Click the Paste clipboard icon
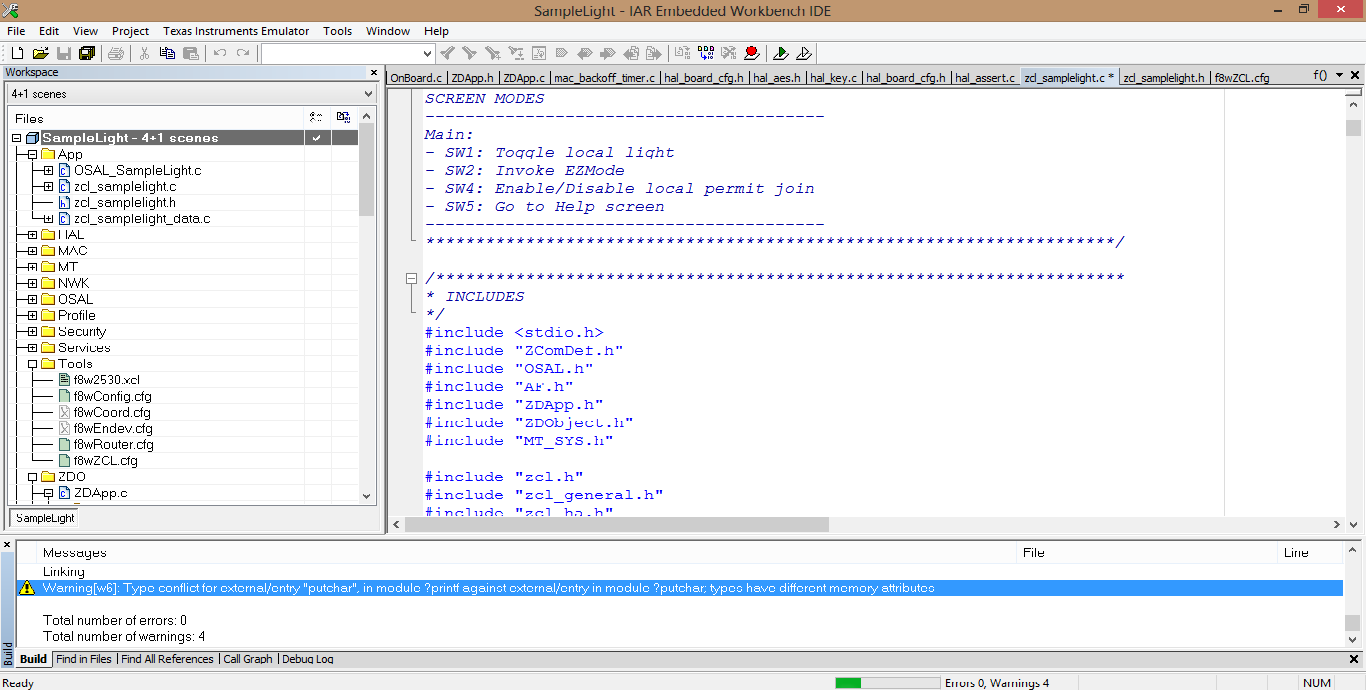 (190, 53)
